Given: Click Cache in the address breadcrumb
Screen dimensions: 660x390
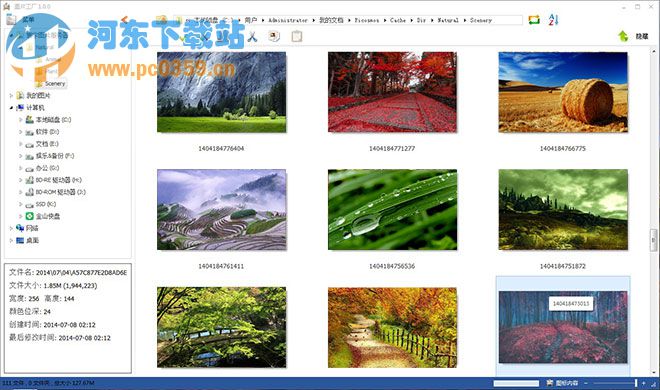Looking at the screenshot, I should (398, 20).
